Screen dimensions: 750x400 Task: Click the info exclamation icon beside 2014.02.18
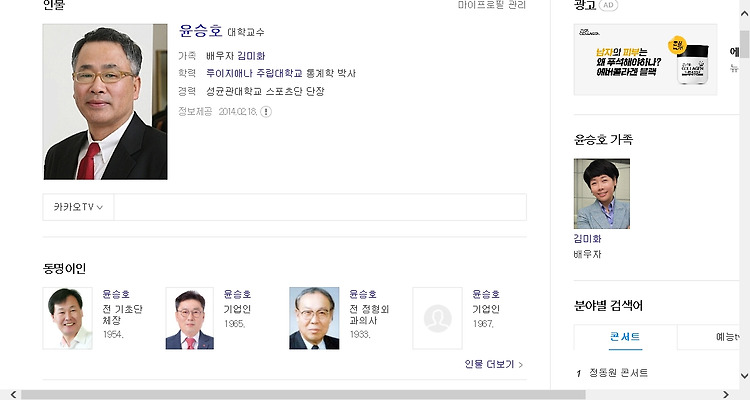pyautogui.click(x=266, y=112)
